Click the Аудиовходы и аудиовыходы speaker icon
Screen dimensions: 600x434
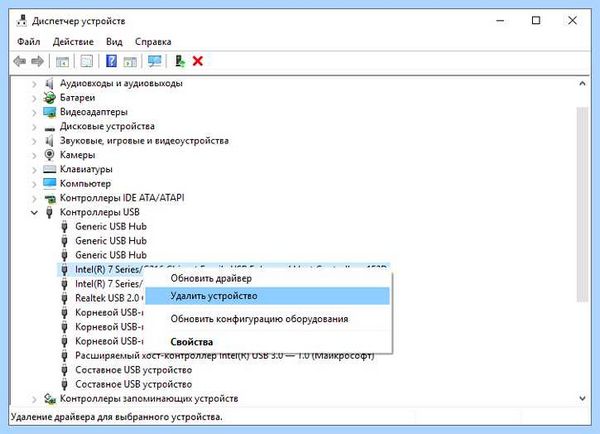click(49, 83)
